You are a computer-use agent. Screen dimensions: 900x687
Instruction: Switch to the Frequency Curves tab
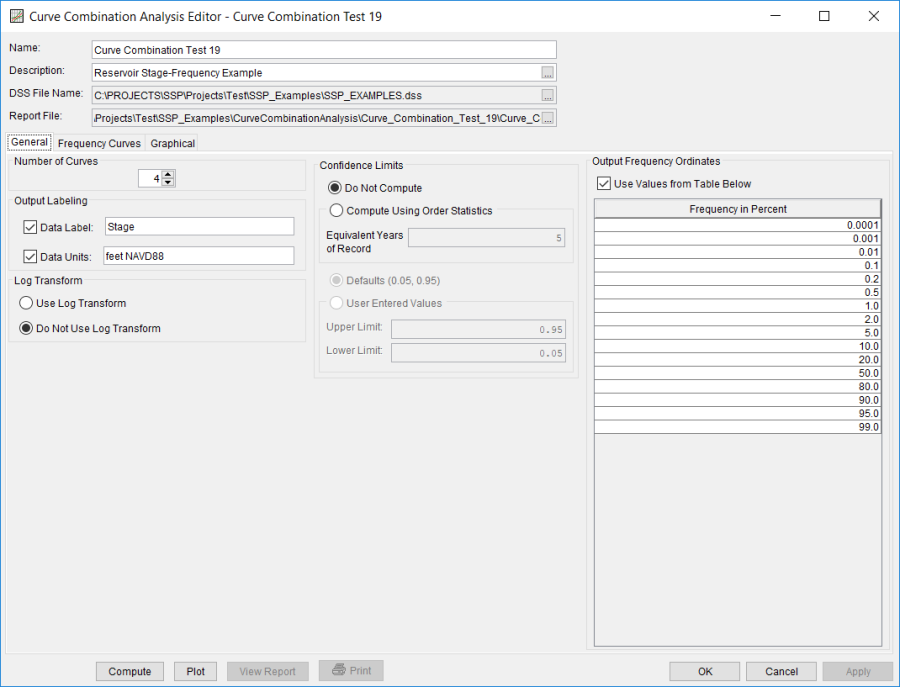[98, 143]
